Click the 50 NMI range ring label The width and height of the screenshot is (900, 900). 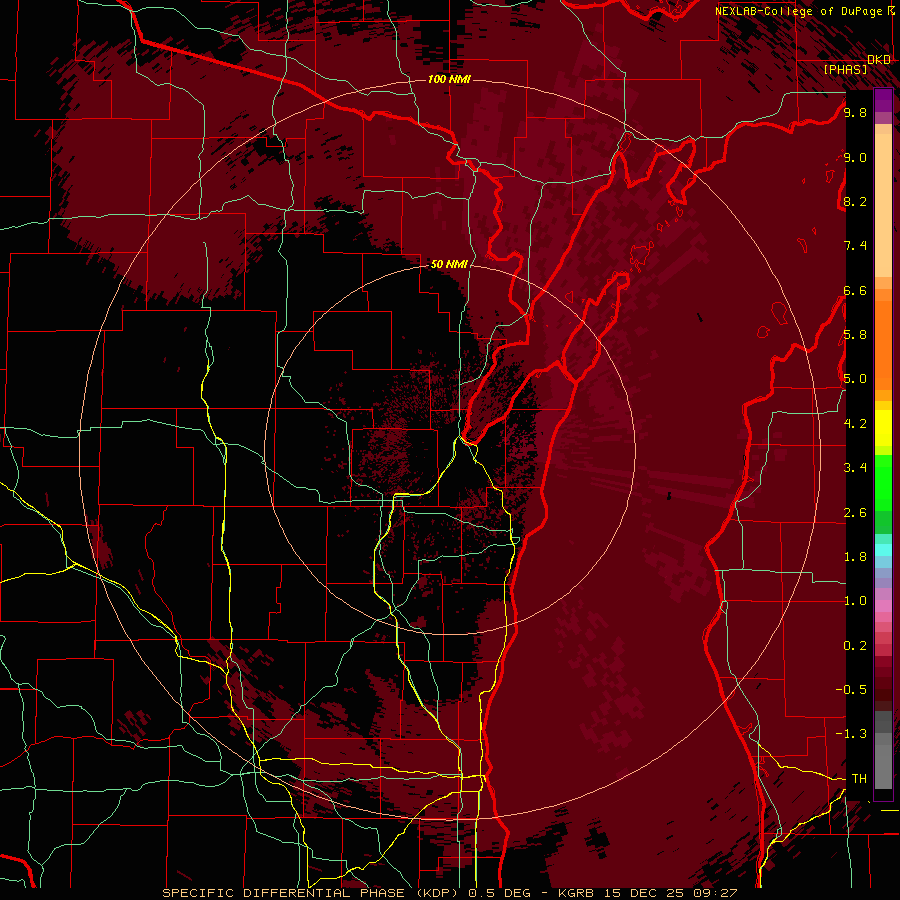449,264
